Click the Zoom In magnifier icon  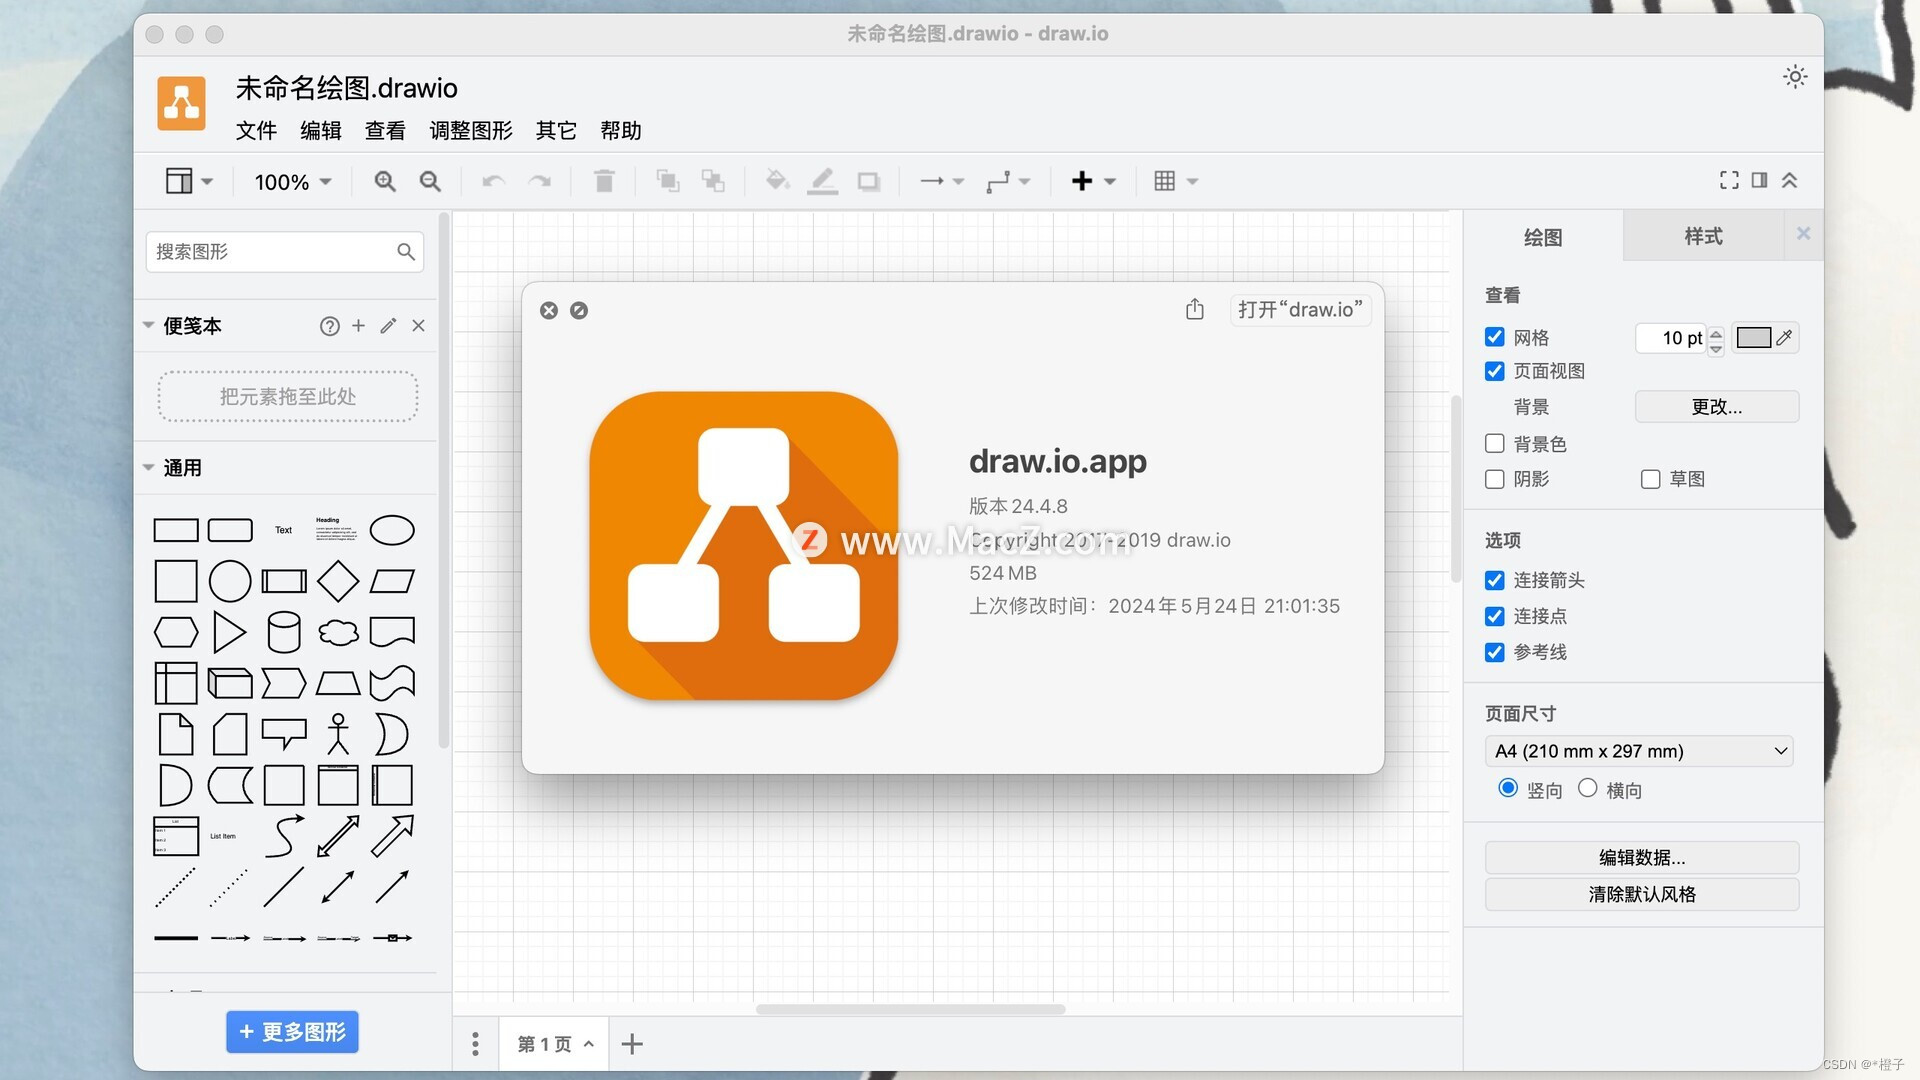pyautogui.click(x=384, y=181)
